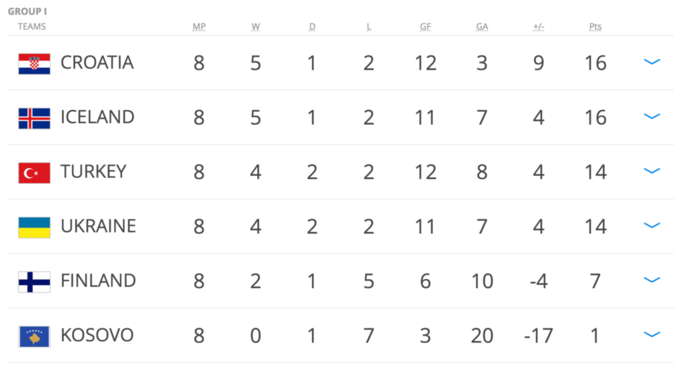The height and width of the screenshot is (371, 680).
Task: Click the Croatia flag icon
Action: click(x=34, y=64)
